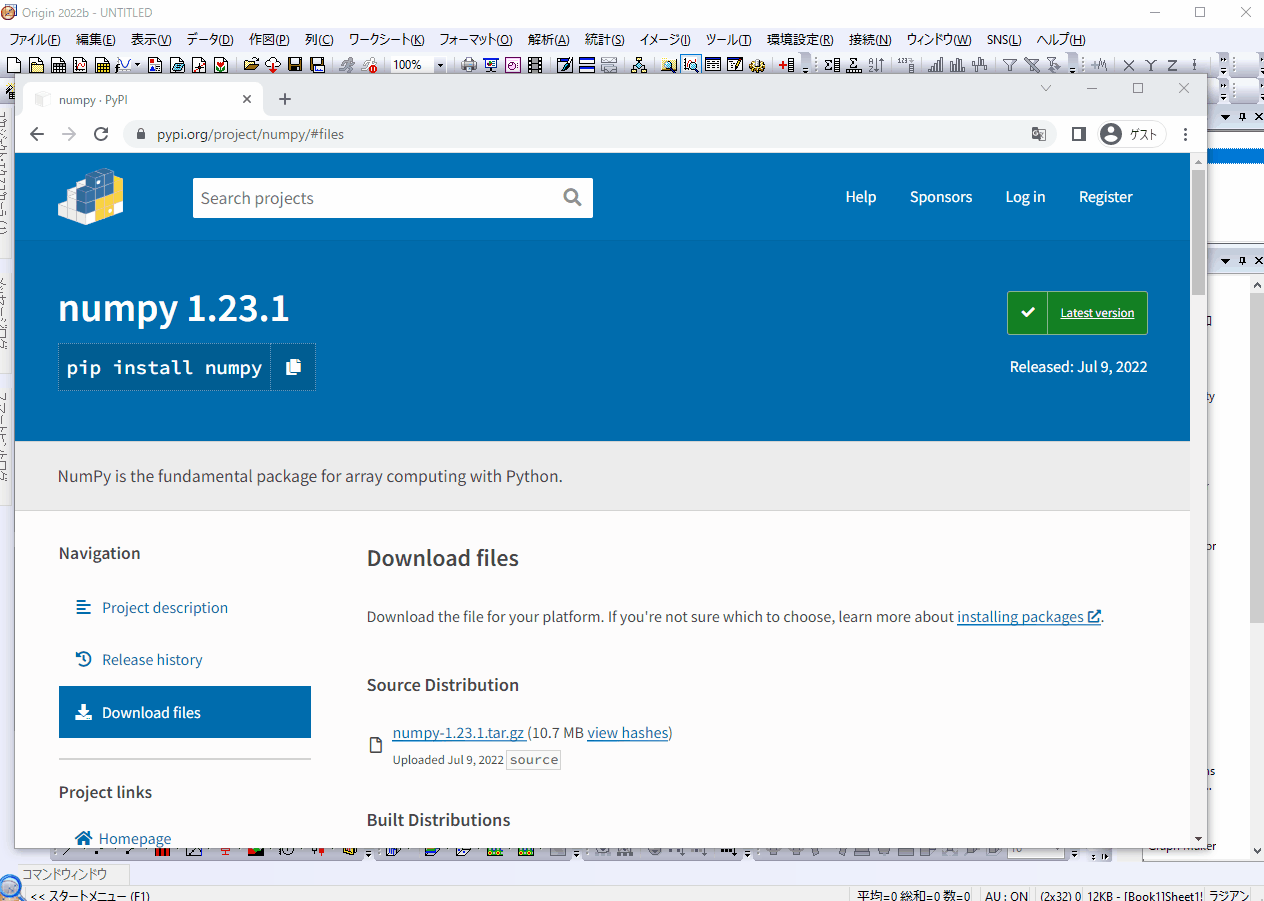Screen dimensions: 1264x901
Task: Reload the PyPI page
Action: (x=101, y=134)
